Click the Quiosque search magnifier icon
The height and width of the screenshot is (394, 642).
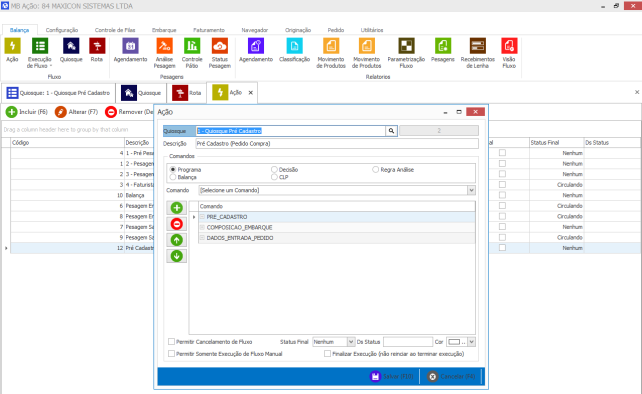click(x=391, y=131)
